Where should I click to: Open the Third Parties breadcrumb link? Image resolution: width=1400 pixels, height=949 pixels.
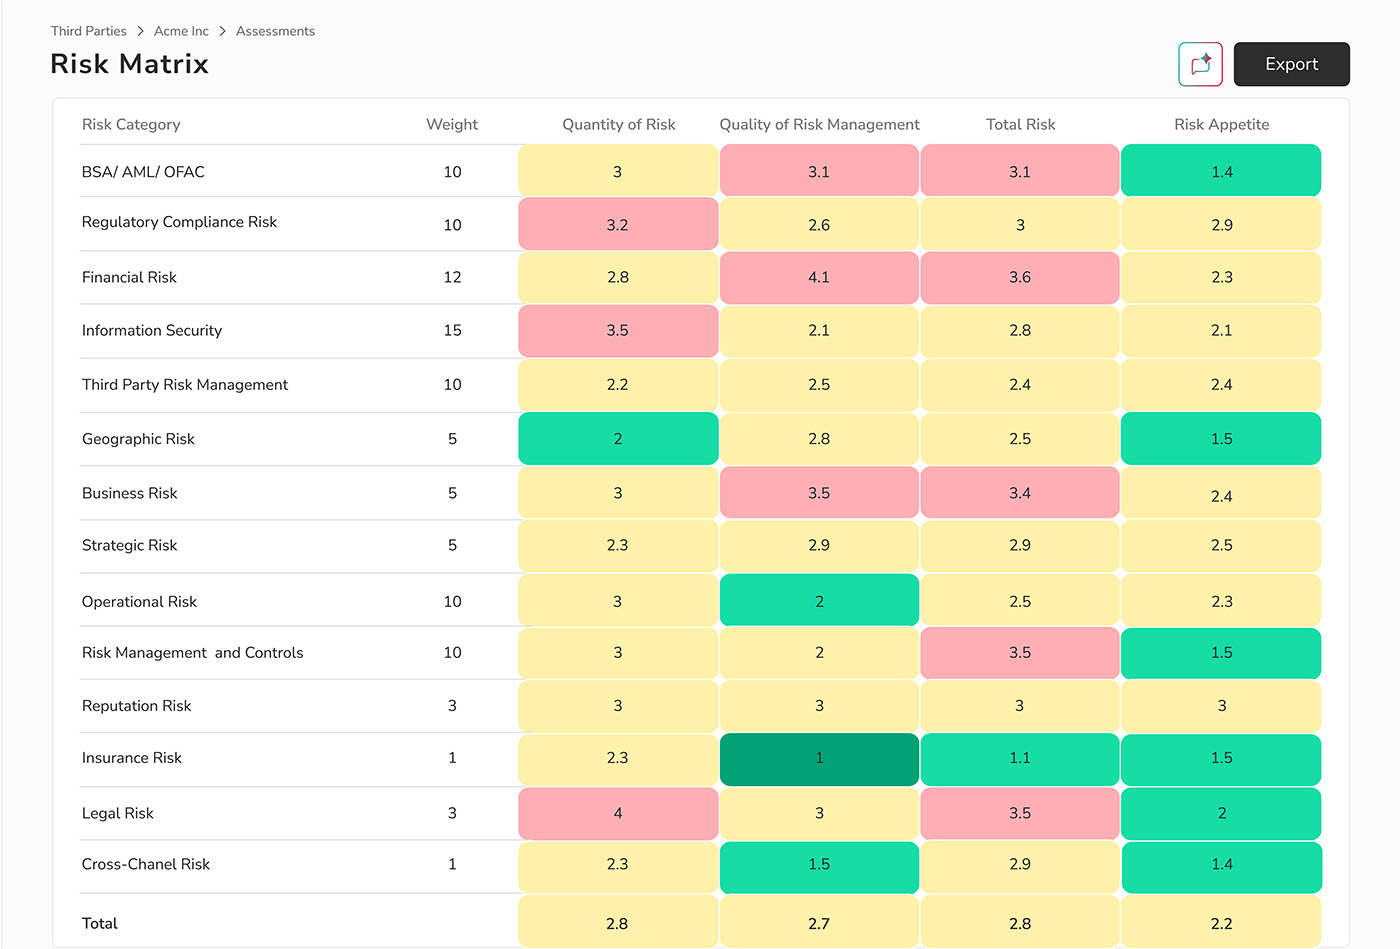[88, 31]
